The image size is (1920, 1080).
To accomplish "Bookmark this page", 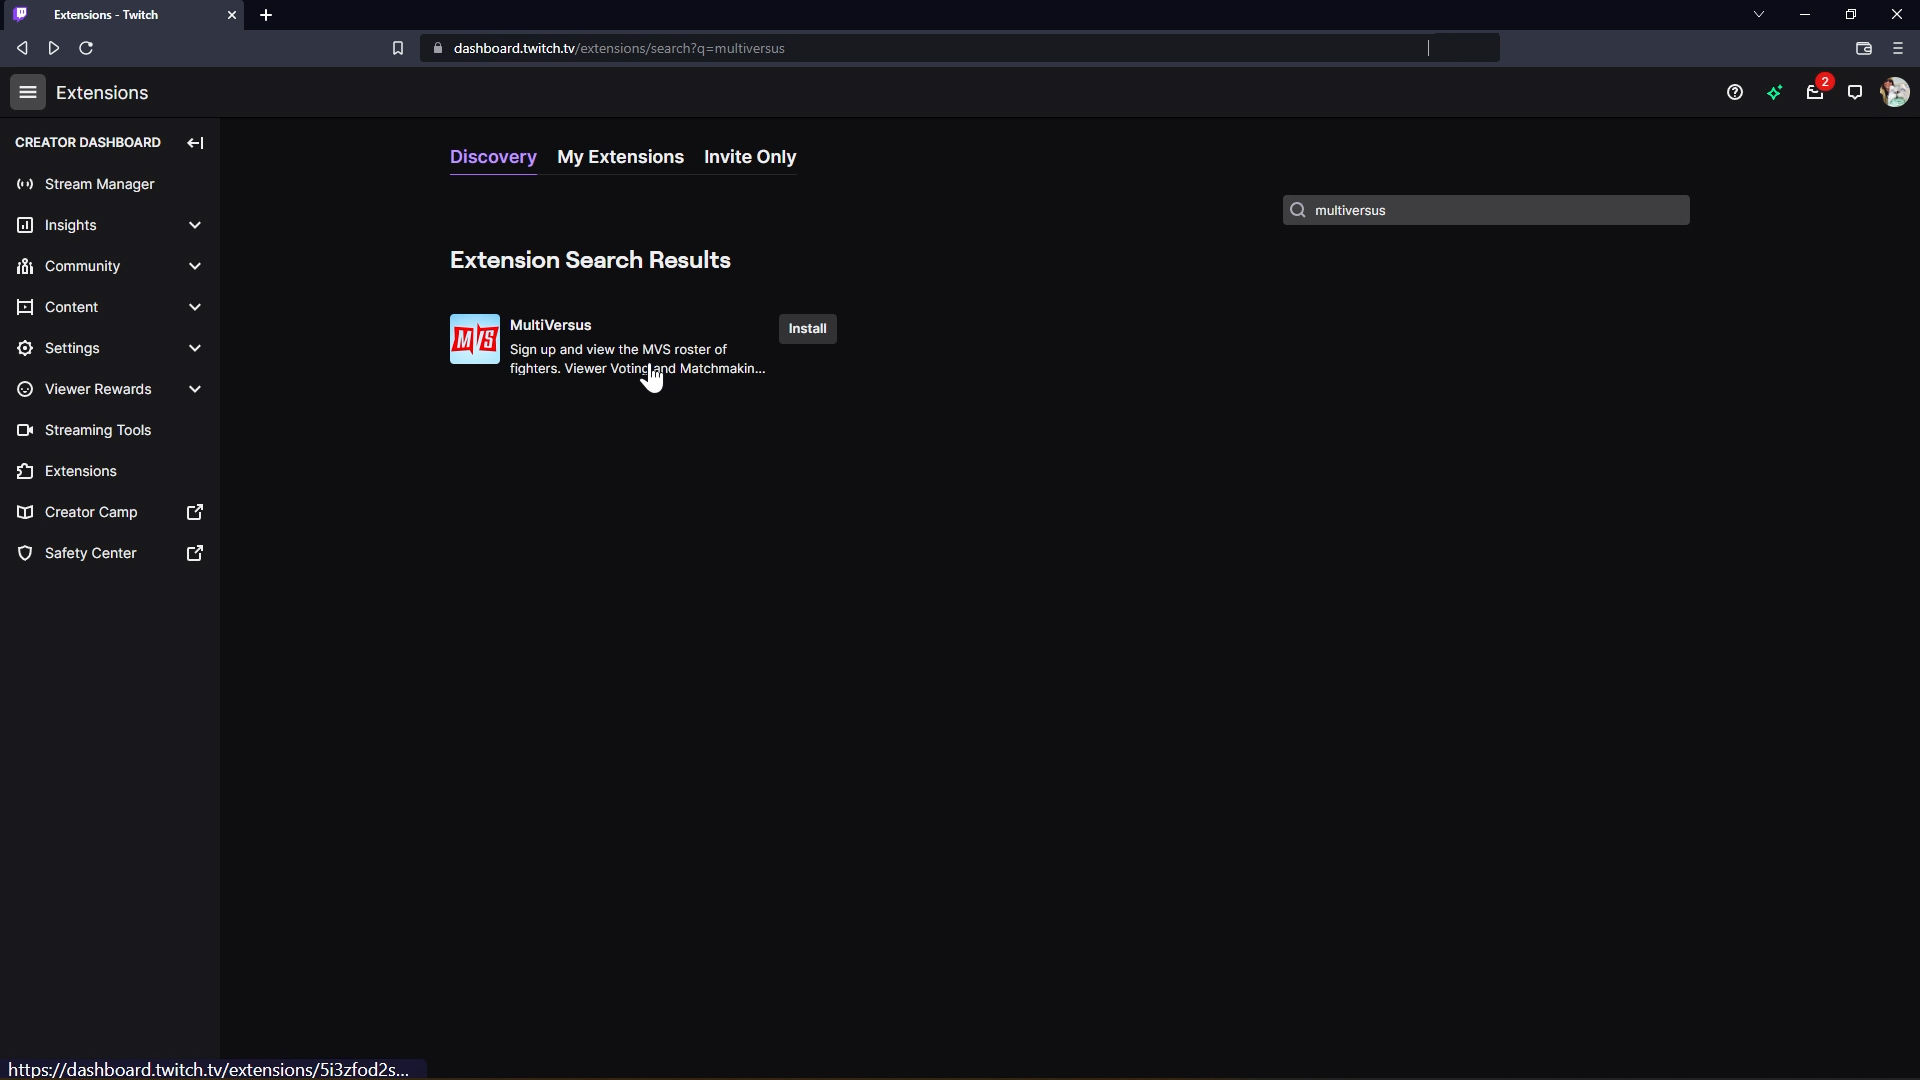I will tap(398, 48).
